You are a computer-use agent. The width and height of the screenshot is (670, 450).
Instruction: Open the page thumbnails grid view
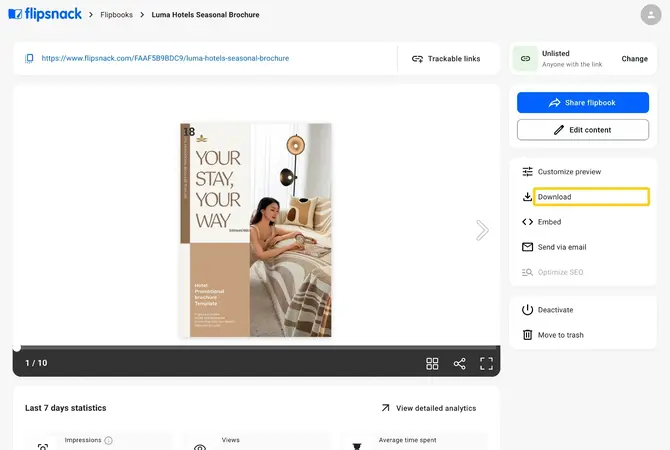432,363
